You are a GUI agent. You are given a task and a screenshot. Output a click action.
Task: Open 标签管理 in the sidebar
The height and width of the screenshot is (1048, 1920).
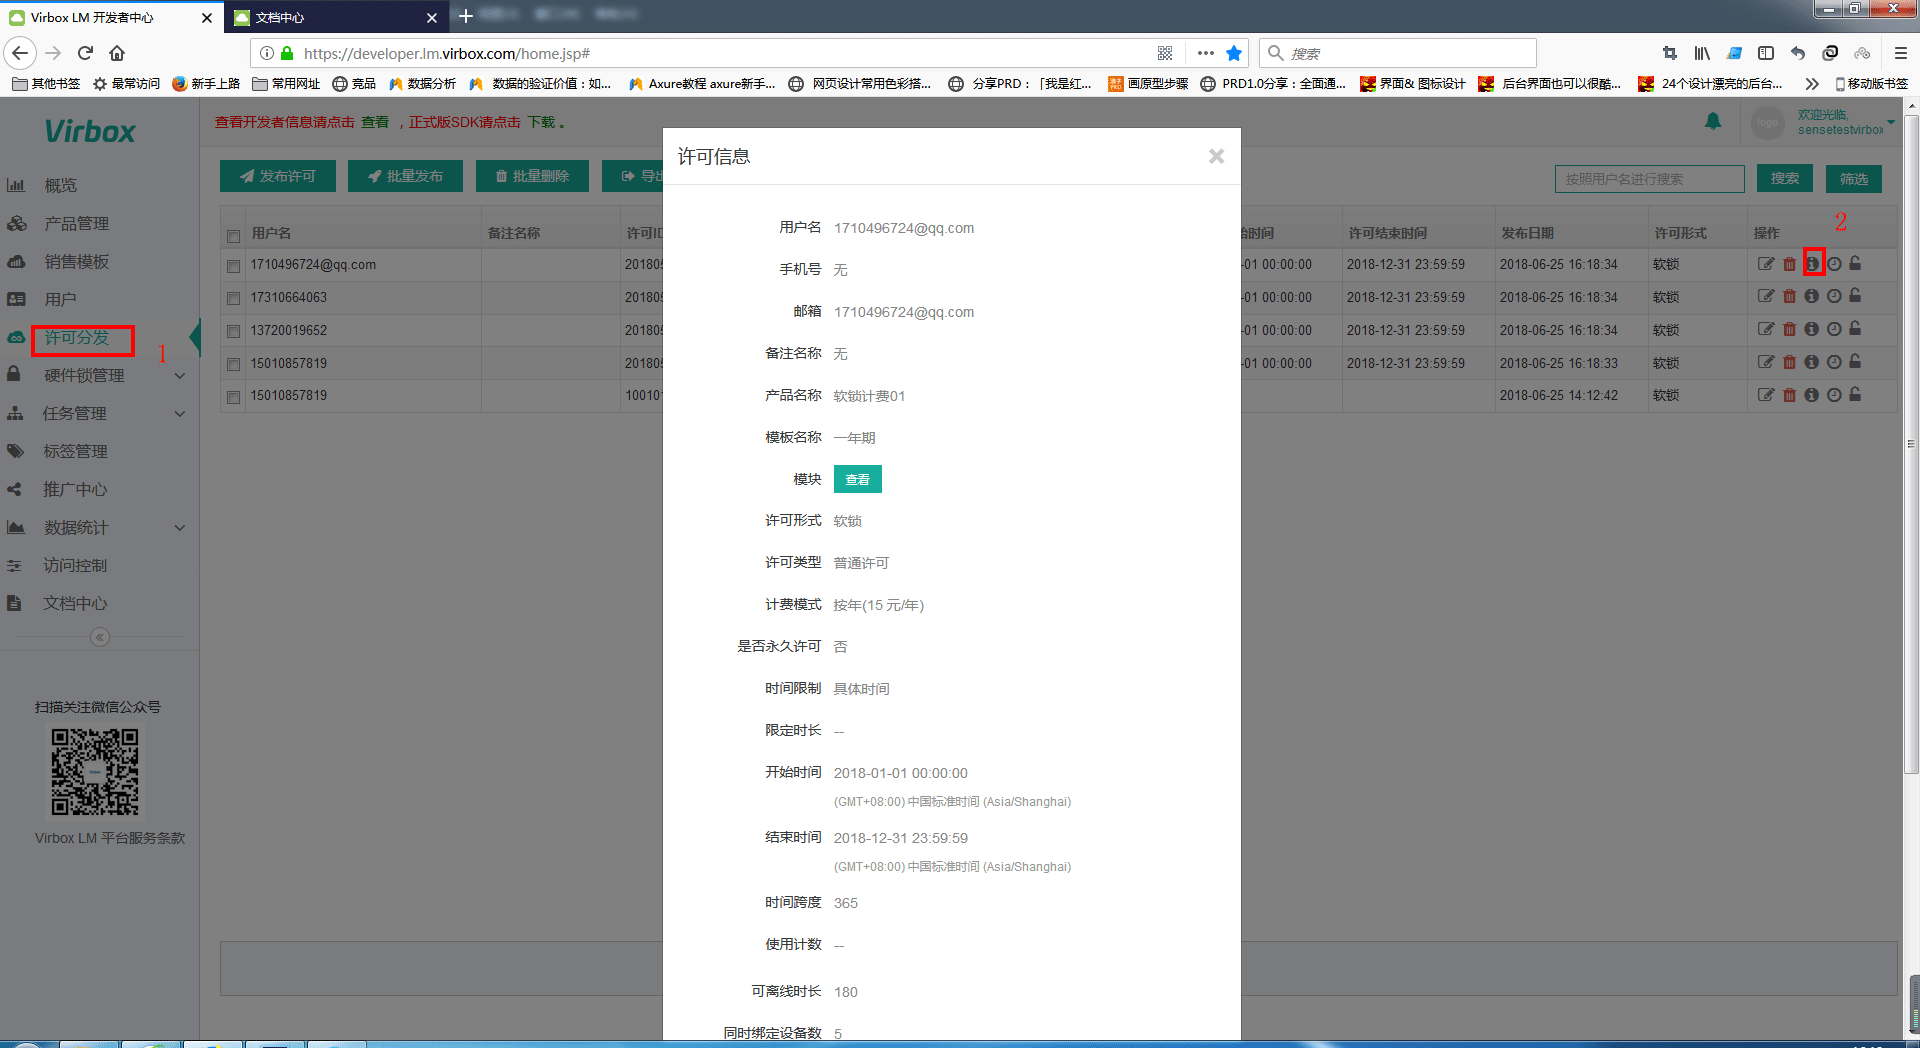tap(76, 451)
